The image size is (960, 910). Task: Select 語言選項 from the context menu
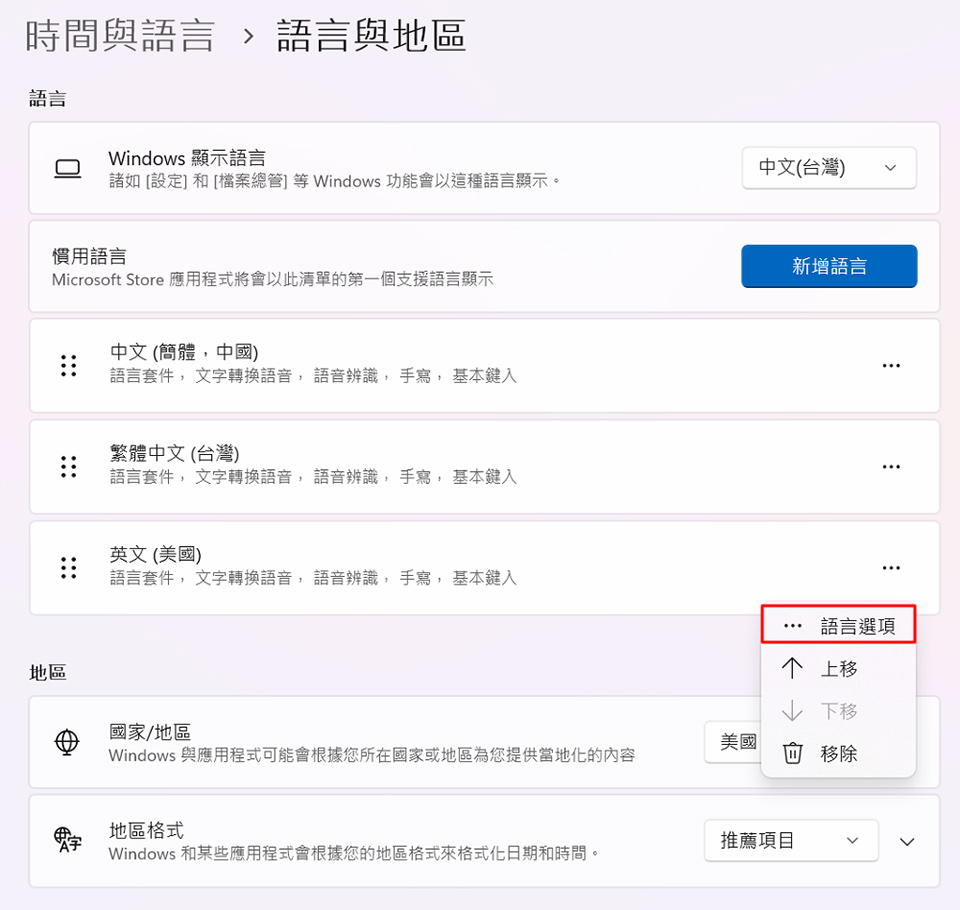pyautogui.click(x=838, y=626)
